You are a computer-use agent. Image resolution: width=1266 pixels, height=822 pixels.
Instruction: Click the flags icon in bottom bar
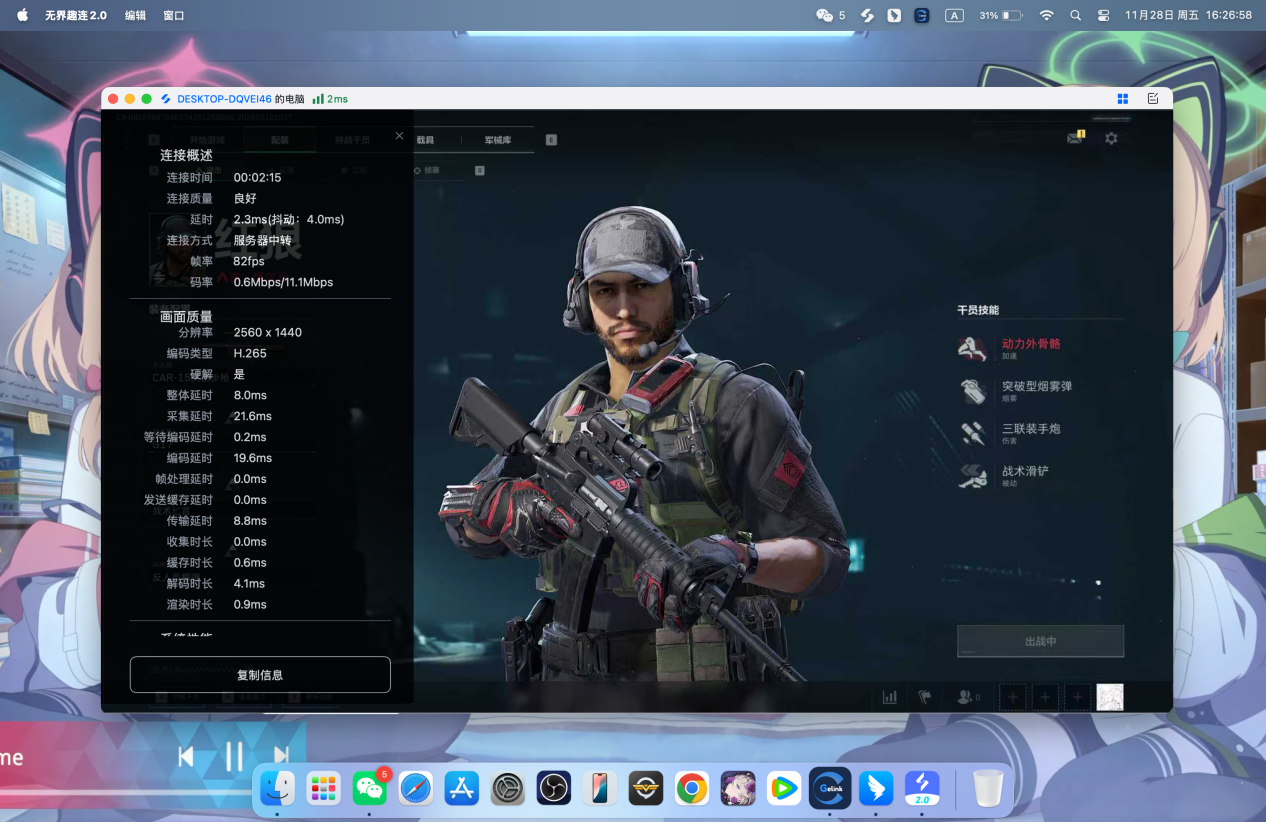(x=925, y=697)
